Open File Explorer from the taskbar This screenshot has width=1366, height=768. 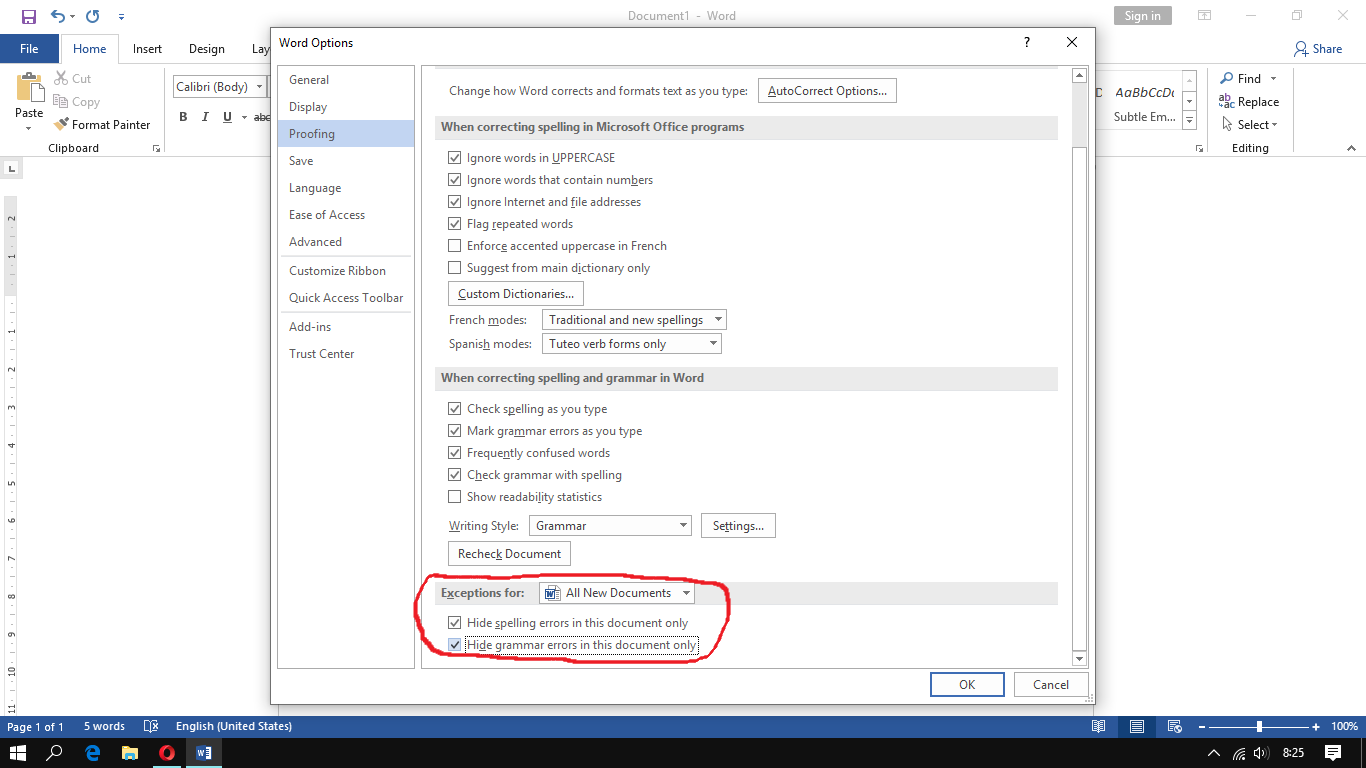(x=129, y=753)
